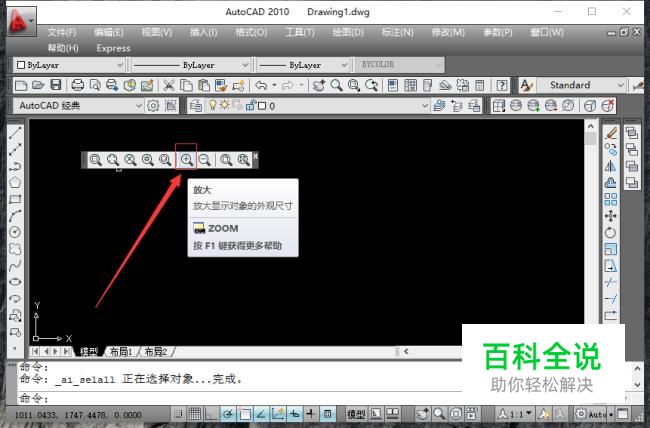The height and width of the screenshot is (428, 650).
Task: Click the Erase tool in modify toolbar
Action: [x=611, y=133]
